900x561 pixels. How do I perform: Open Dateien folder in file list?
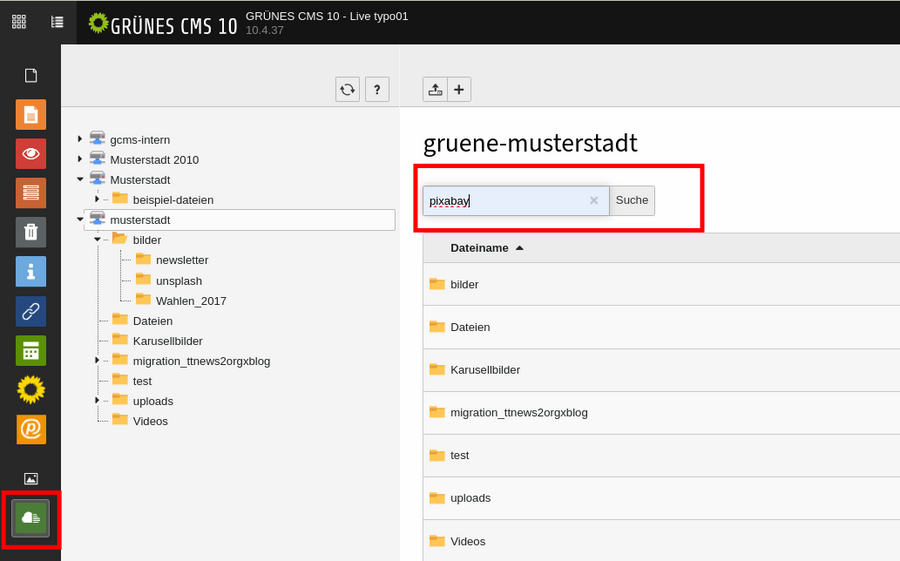pos(470,327)
